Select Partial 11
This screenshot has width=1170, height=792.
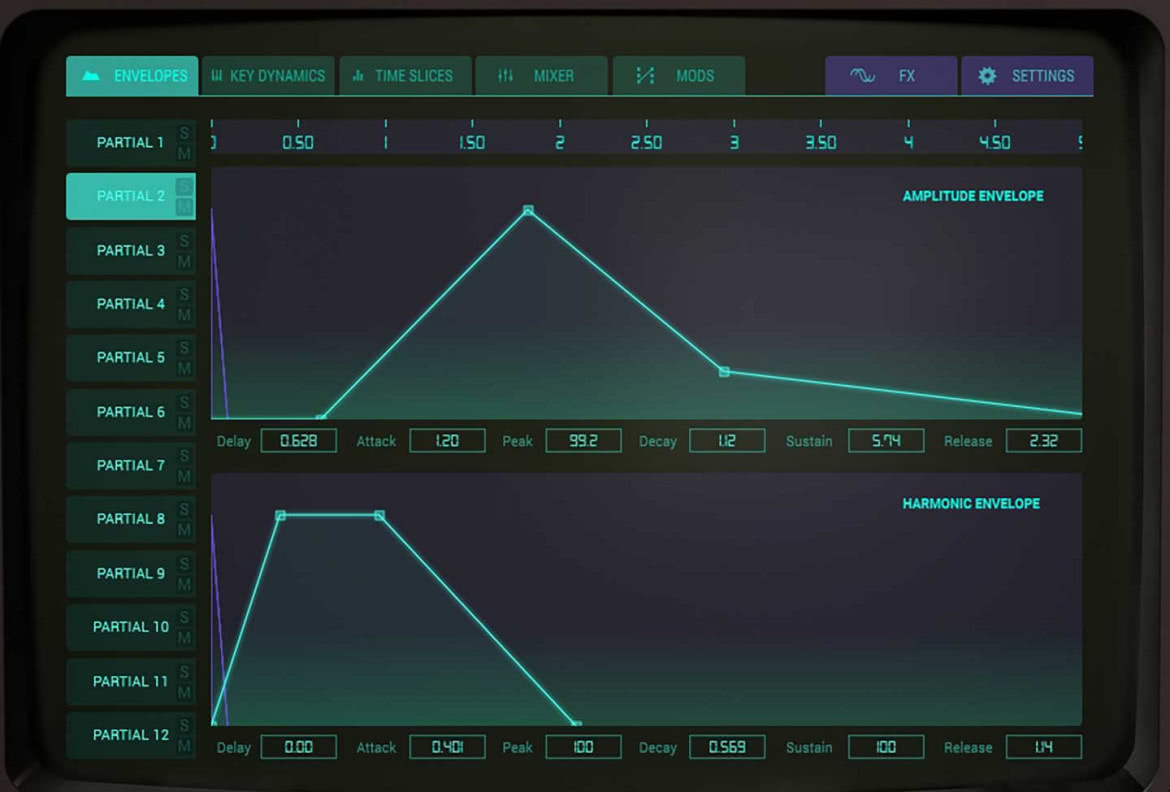[130, 682]
